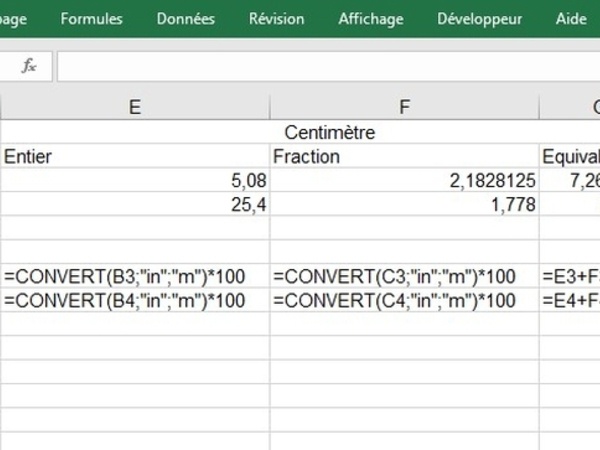Screen dimensions: 600x450
Task: Switch to the Données tab
Action: pyautogui.click(x=185, y=19)
